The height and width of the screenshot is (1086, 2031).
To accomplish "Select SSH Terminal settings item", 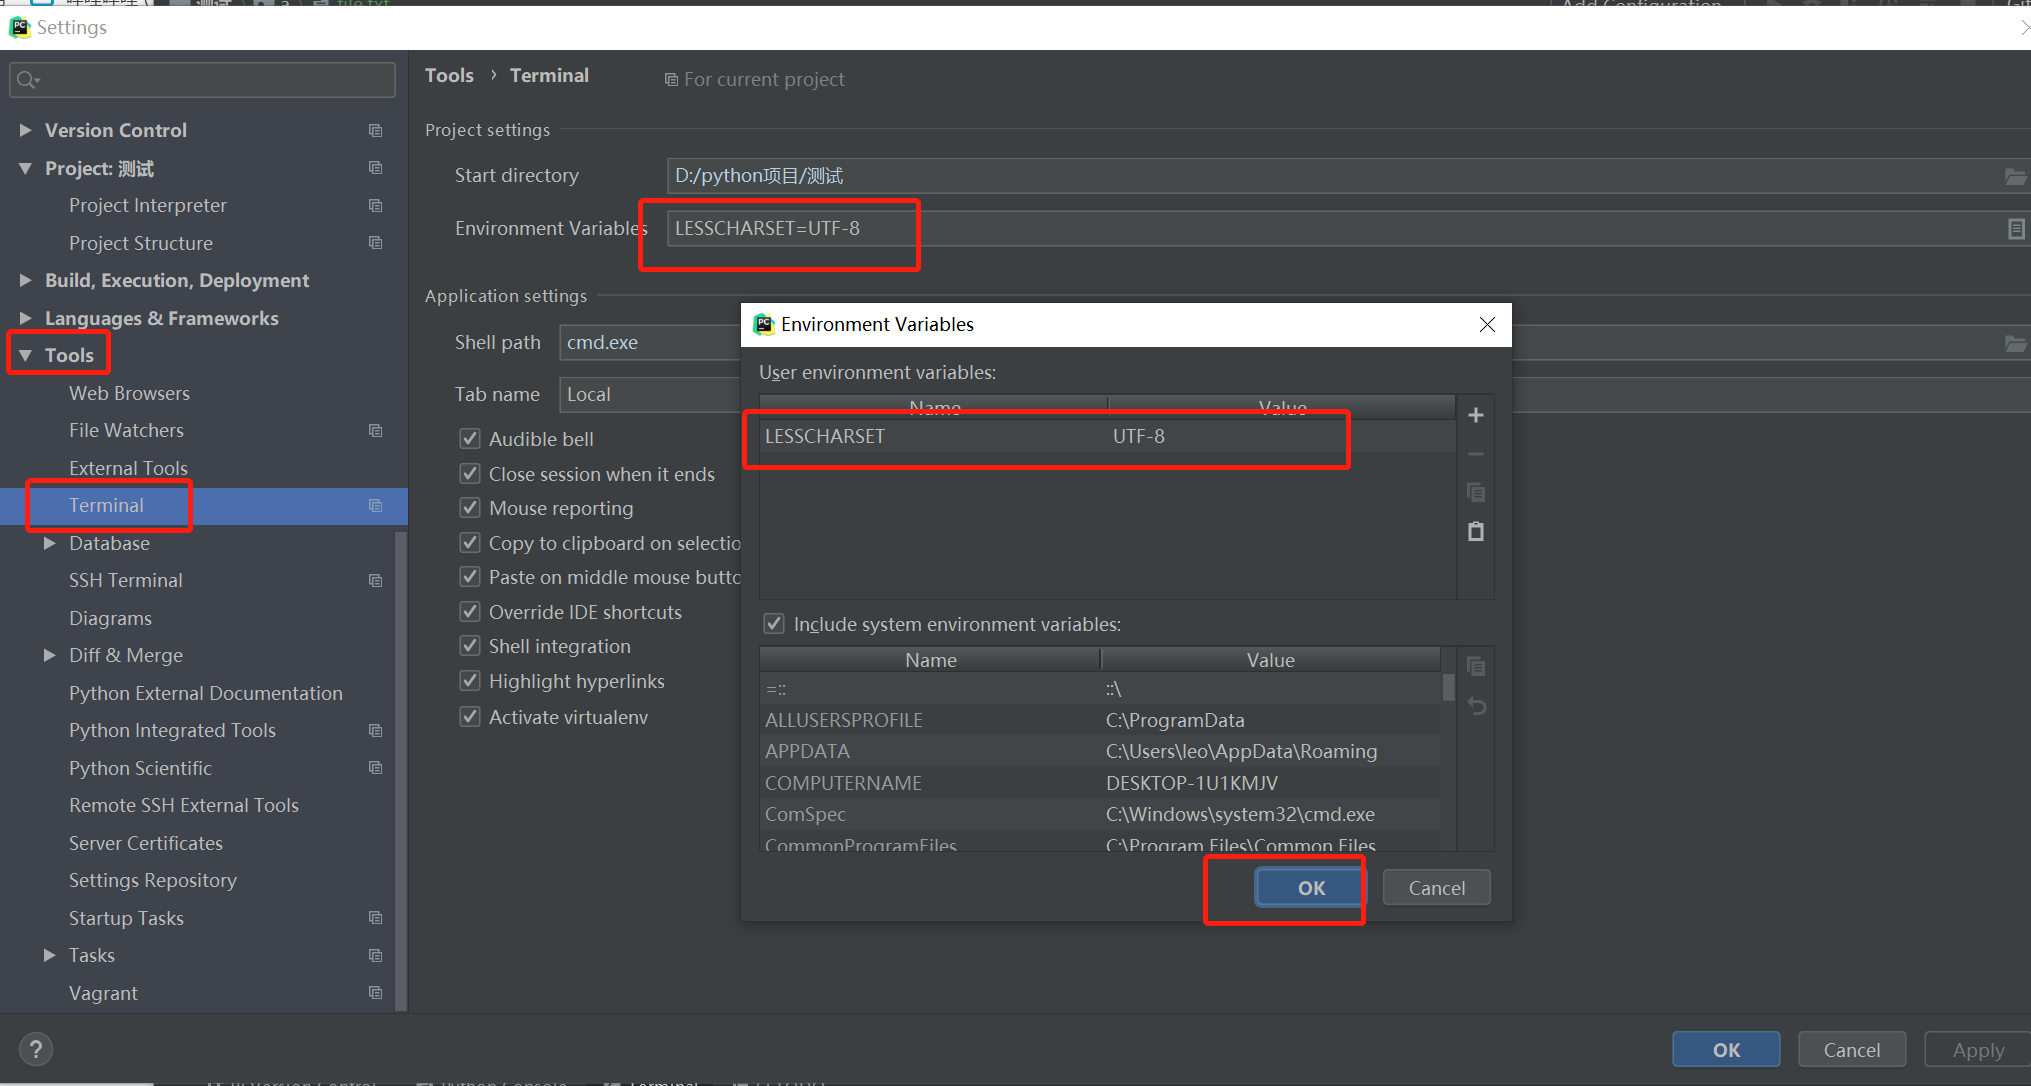I will pos(125,580).
